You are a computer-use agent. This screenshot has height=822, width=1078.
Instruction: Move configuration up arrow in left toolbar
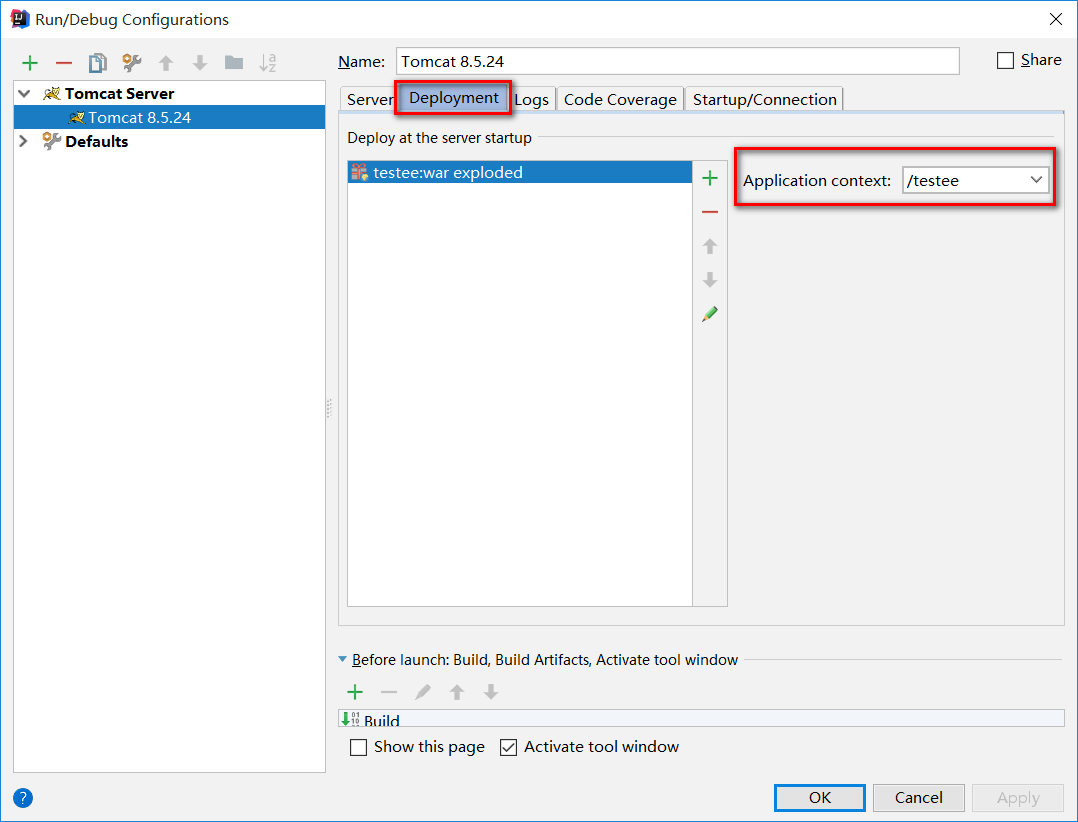tap(166, 63)
